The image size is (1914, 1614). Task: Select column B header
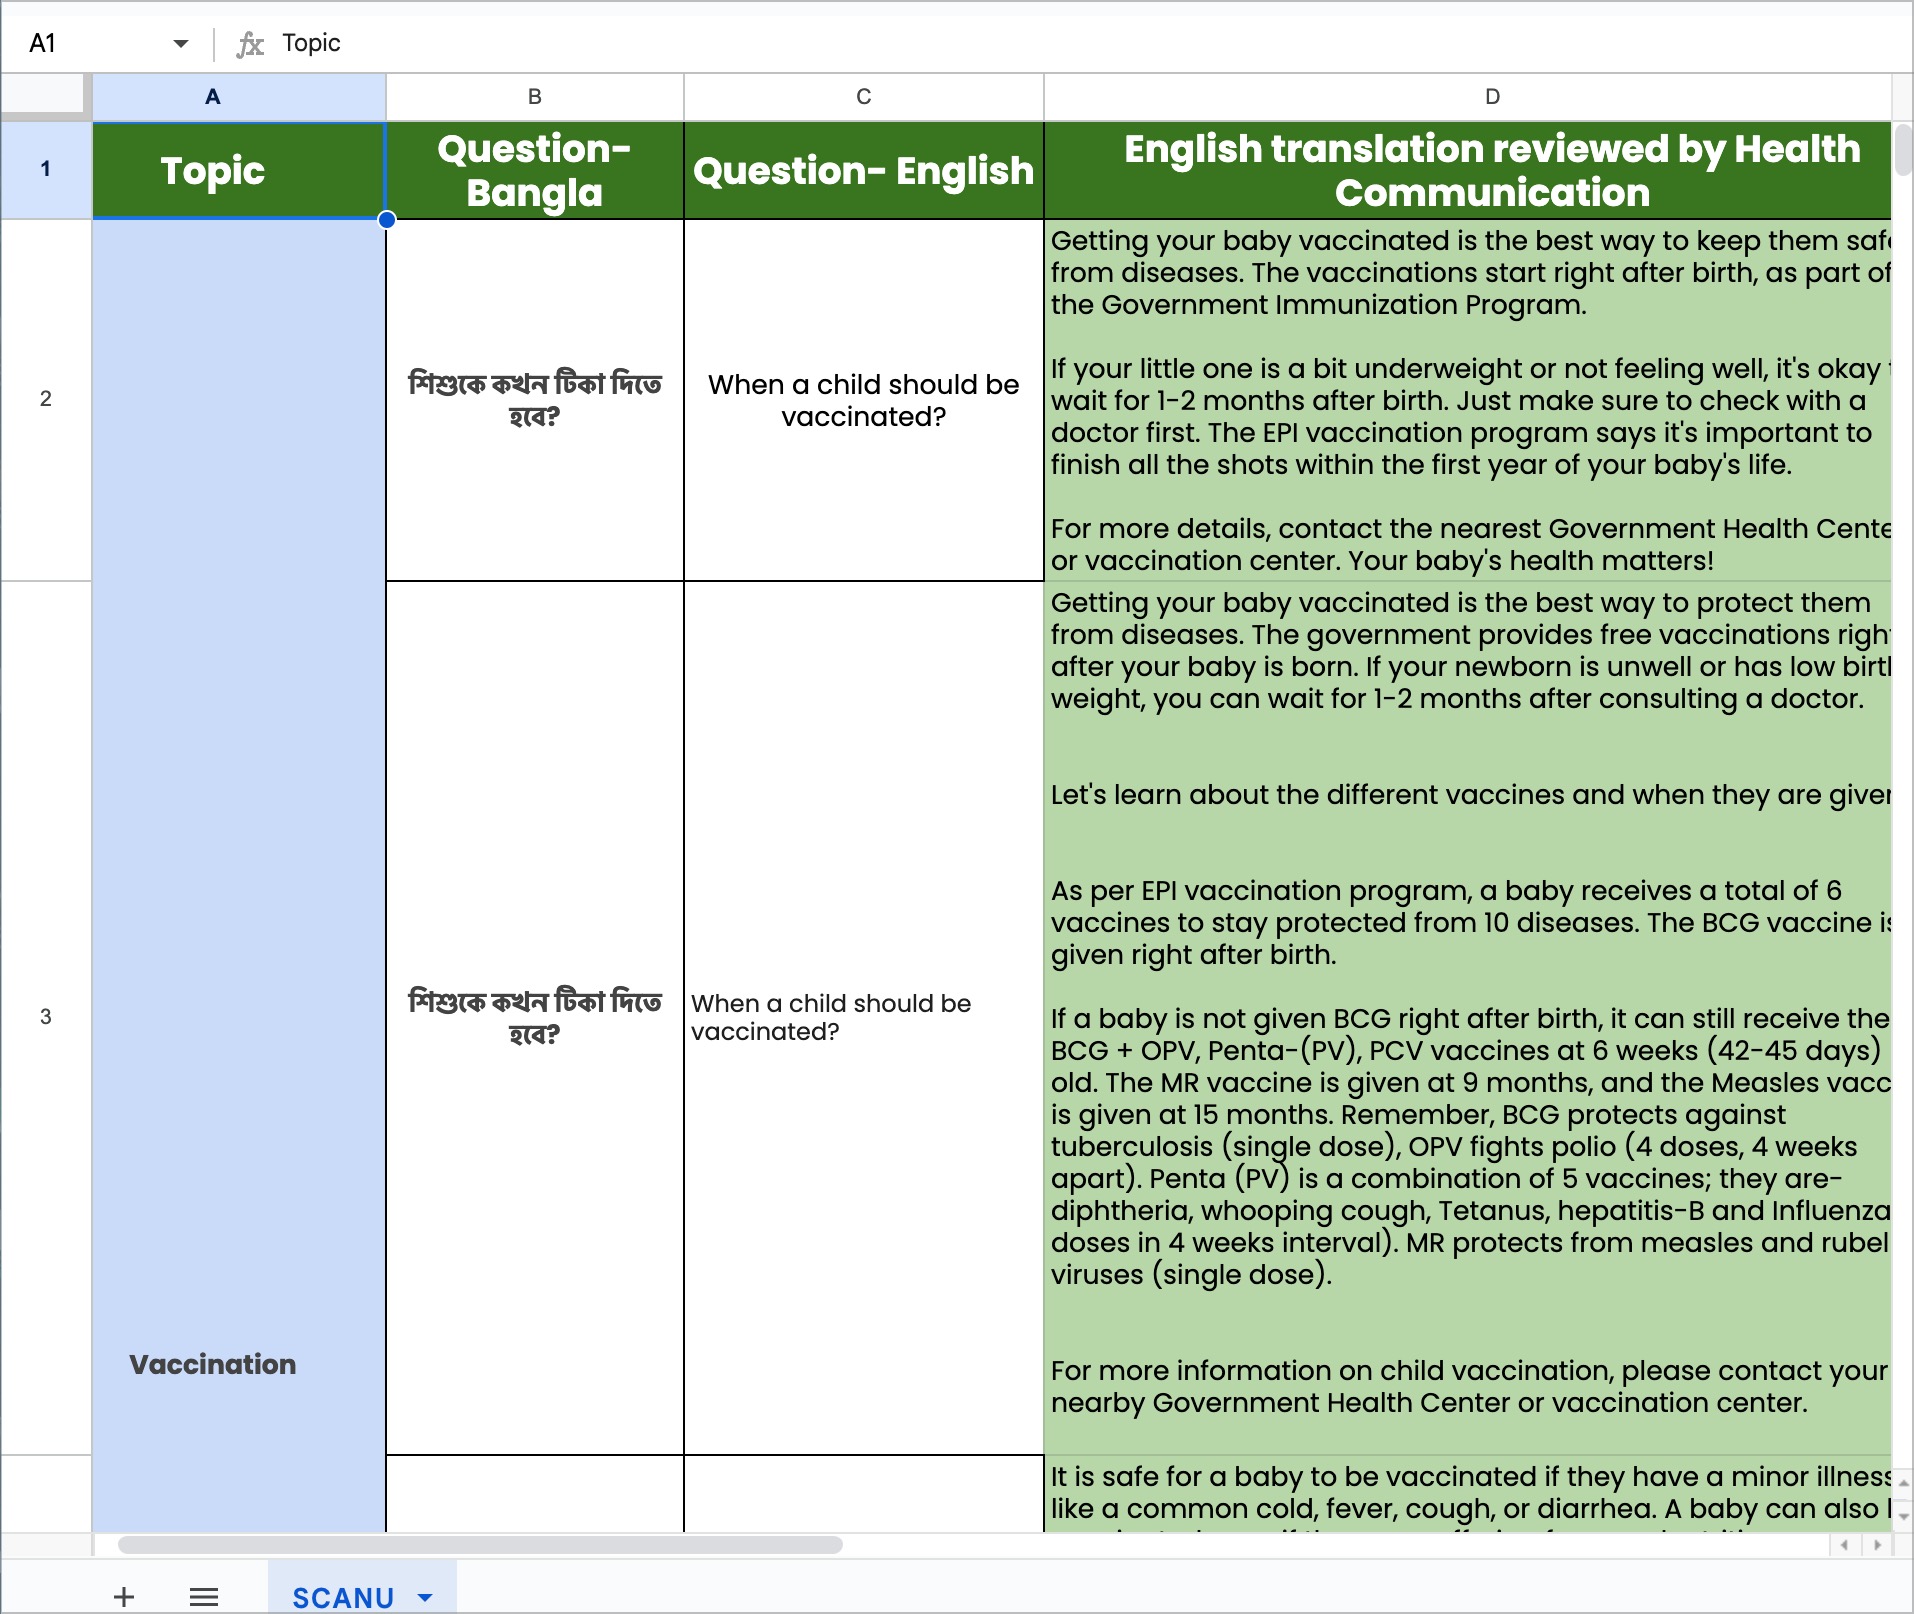pyautogui.click(x=535, y=97)
